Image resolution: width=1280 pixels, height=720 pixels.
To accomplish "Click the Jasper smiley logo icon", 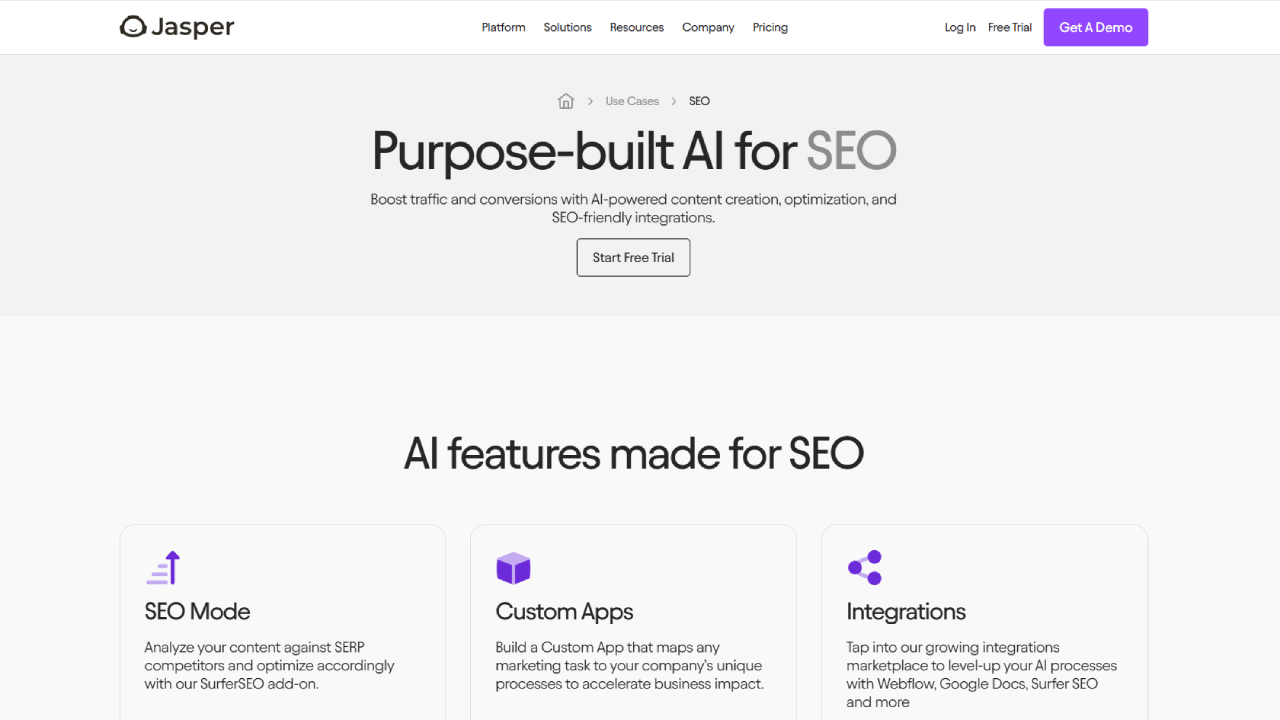I will [x=133, y=27].
